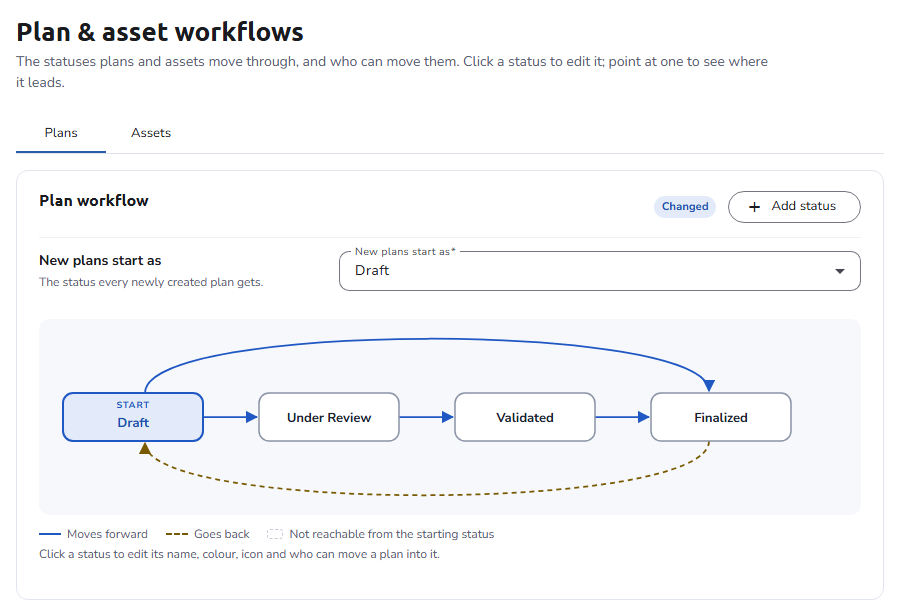The image size is (900, 616).
Task: Click the dropdown arrow beside Draft
Action: pos(840,271)
